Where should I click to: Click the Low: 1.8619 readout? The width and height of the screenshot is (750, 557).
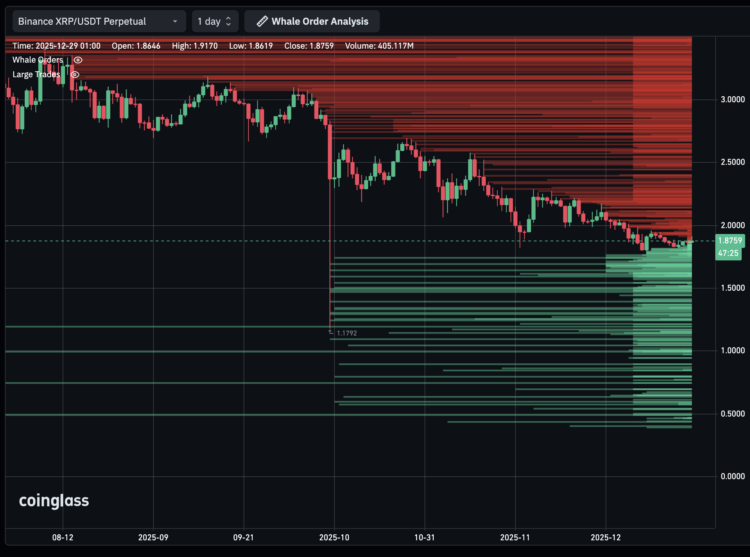251,46
